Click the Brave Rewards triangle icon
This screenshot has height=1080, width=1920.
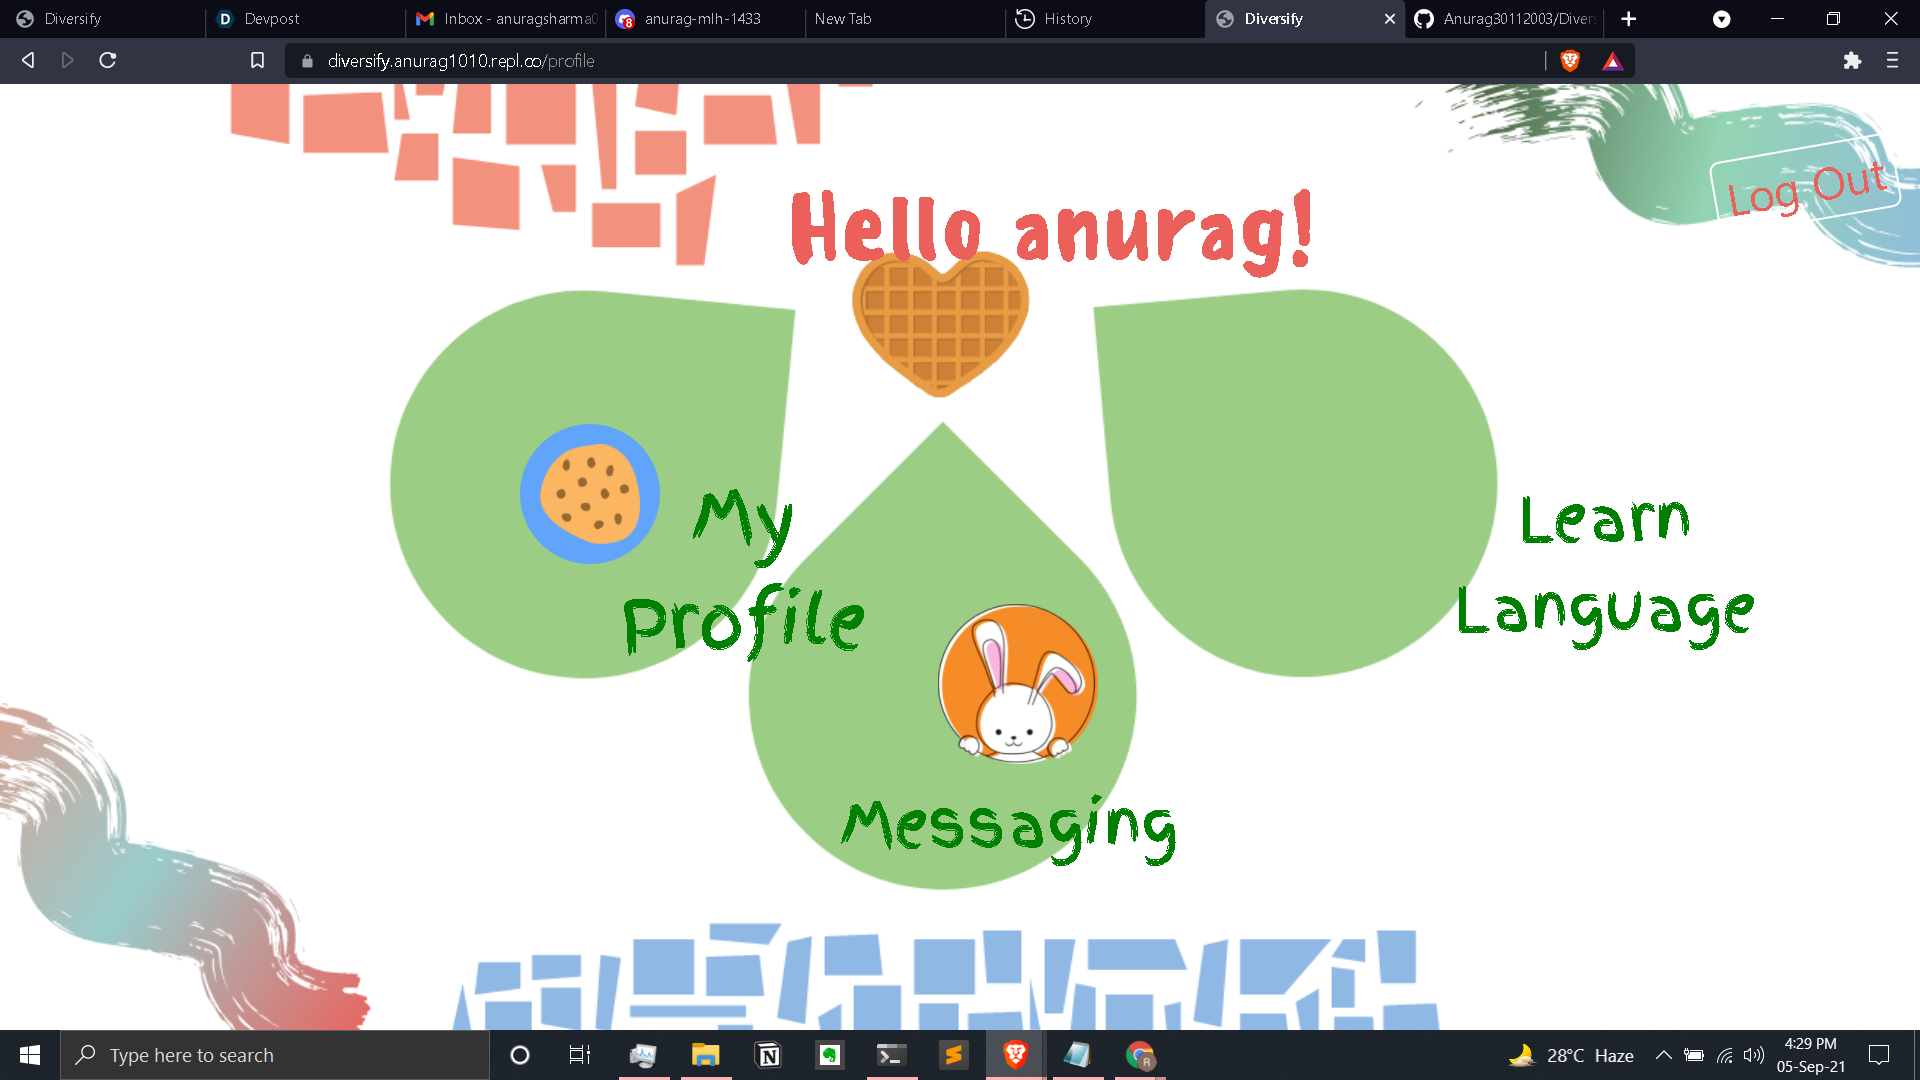click(1612, 61)
